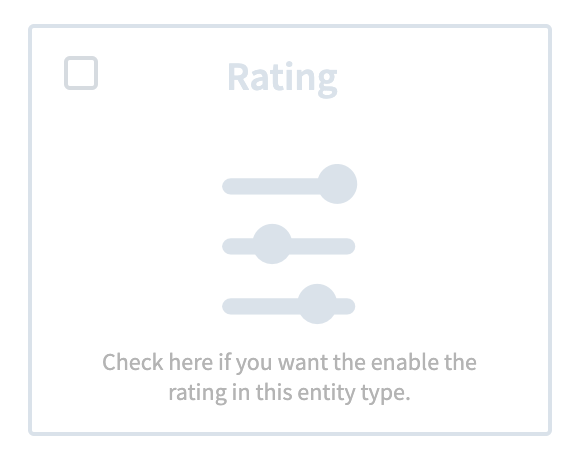
Task: Click the word 'want' in description
Action: click(303, 362)
